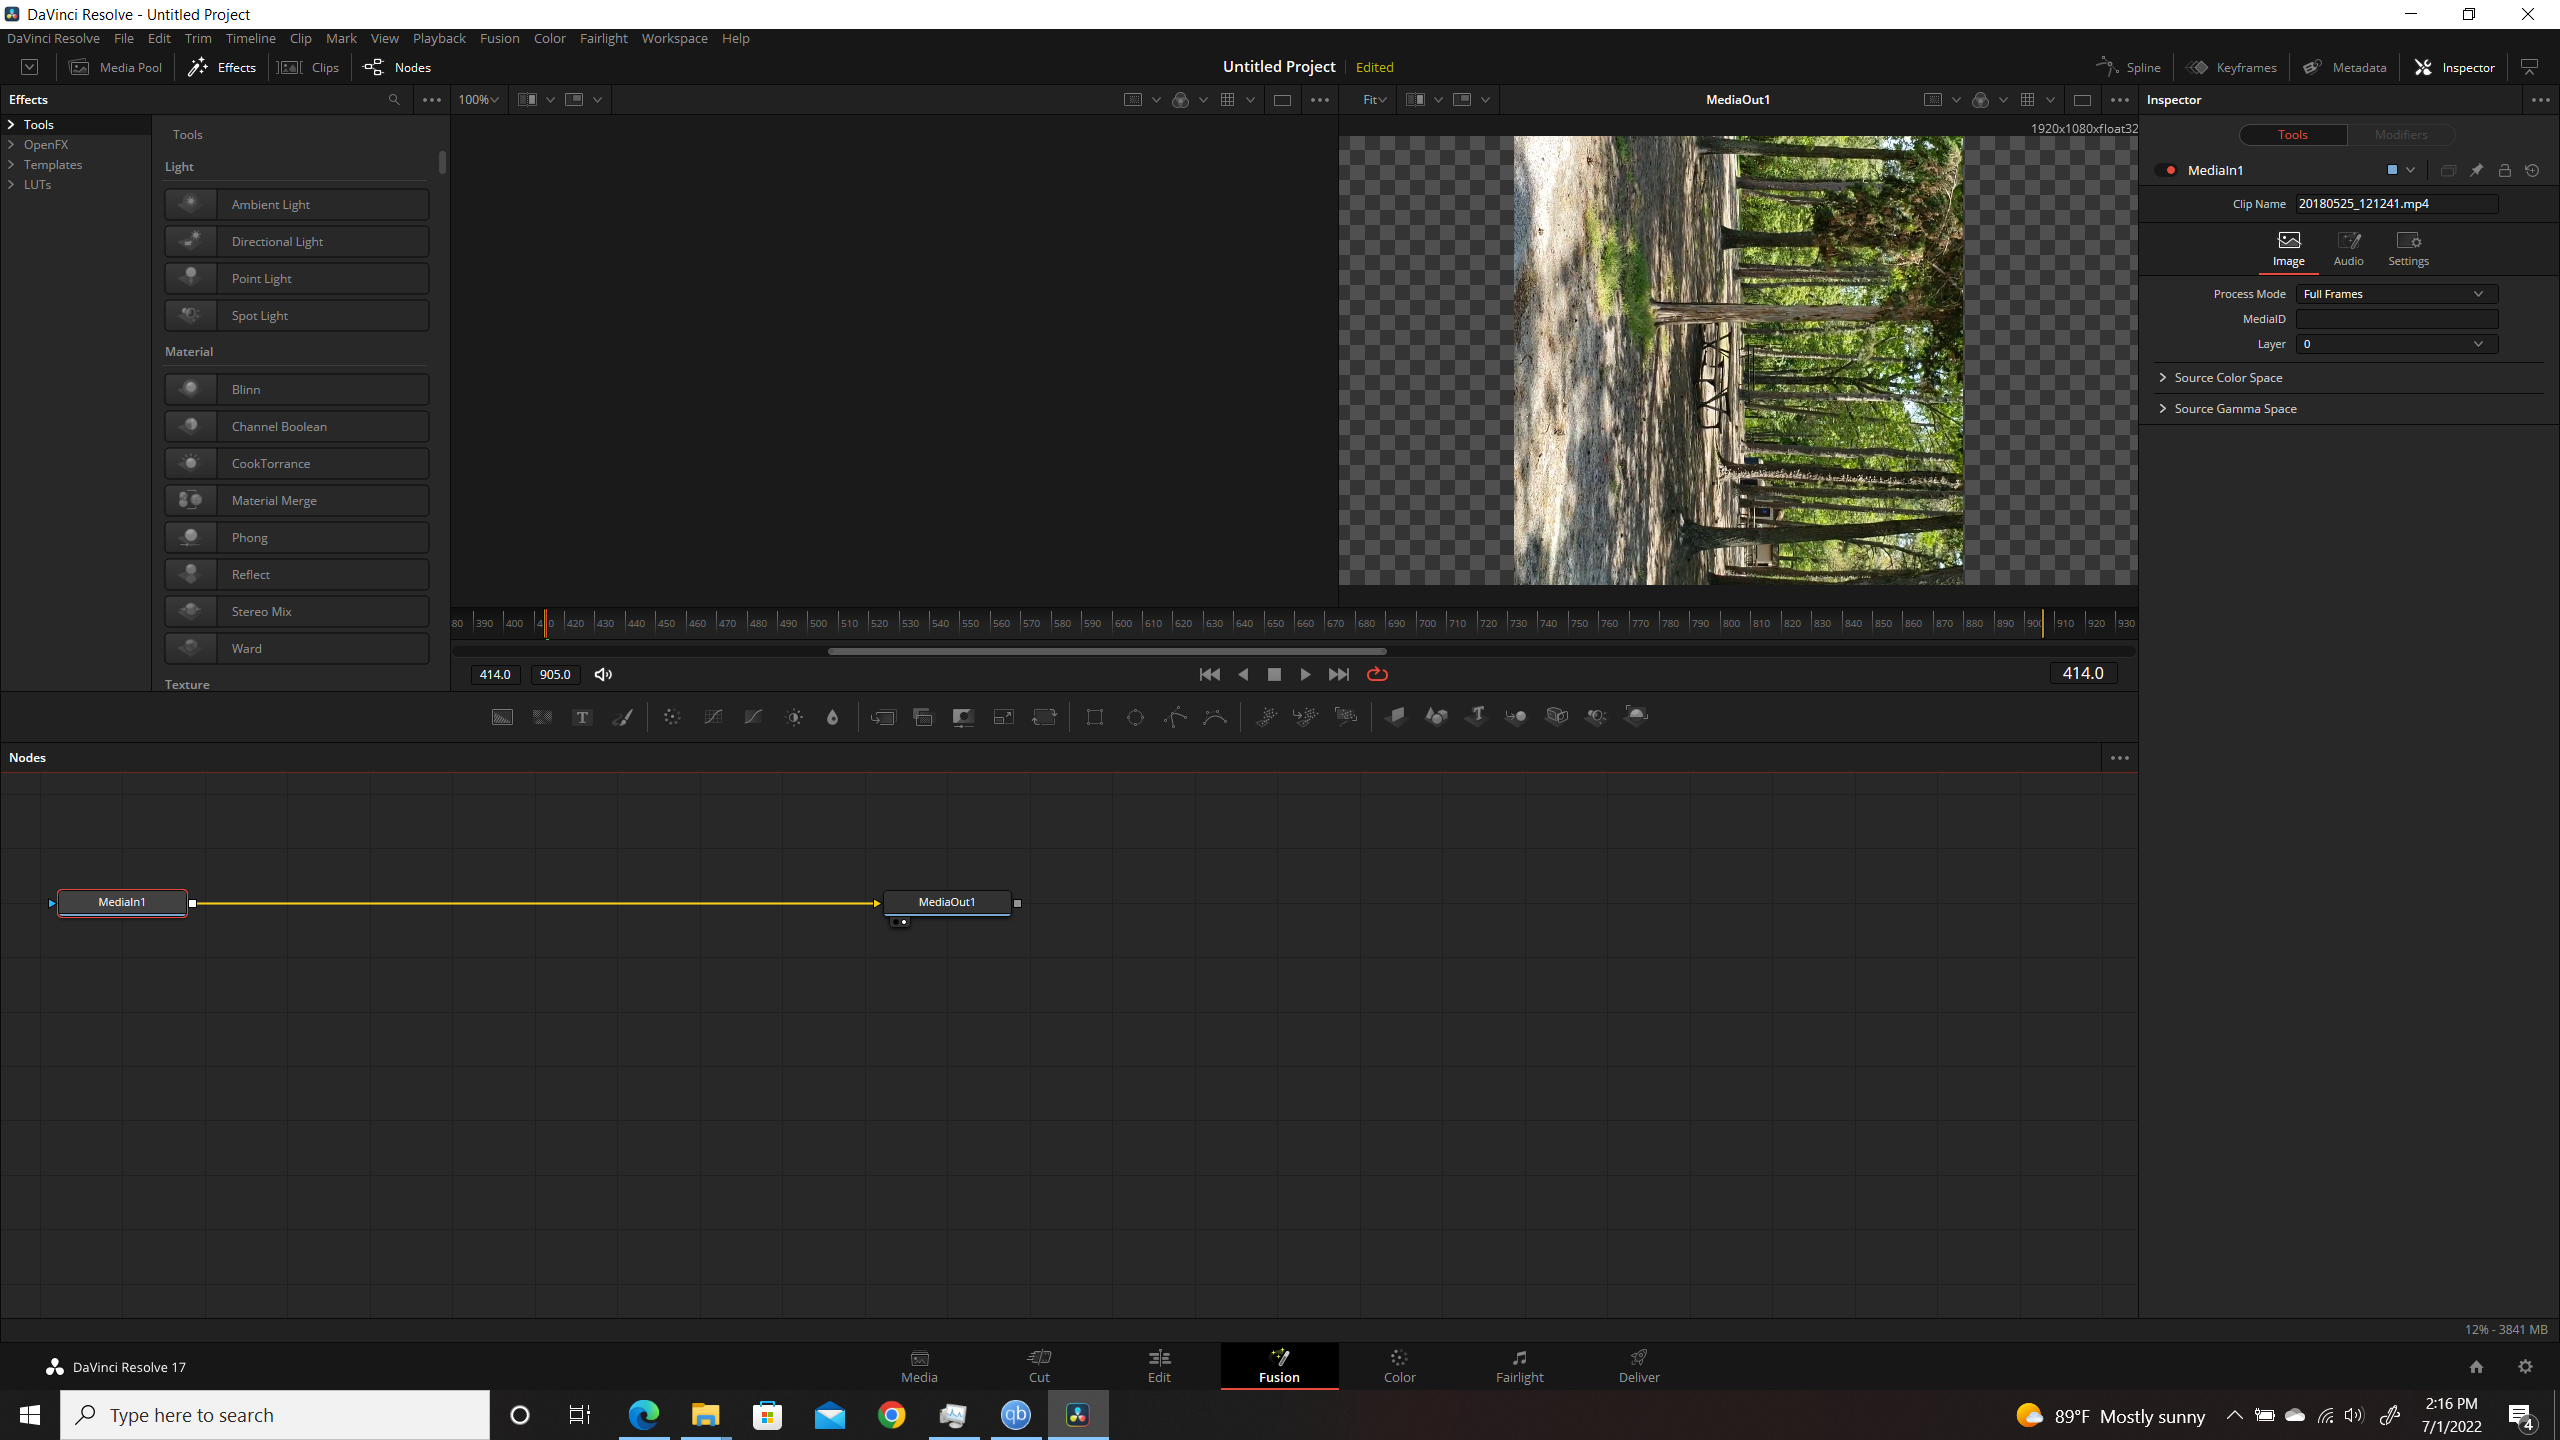The image size is (2560, 1440).
Task: Toggle audio mute speaker button
Action: (603, 674)
